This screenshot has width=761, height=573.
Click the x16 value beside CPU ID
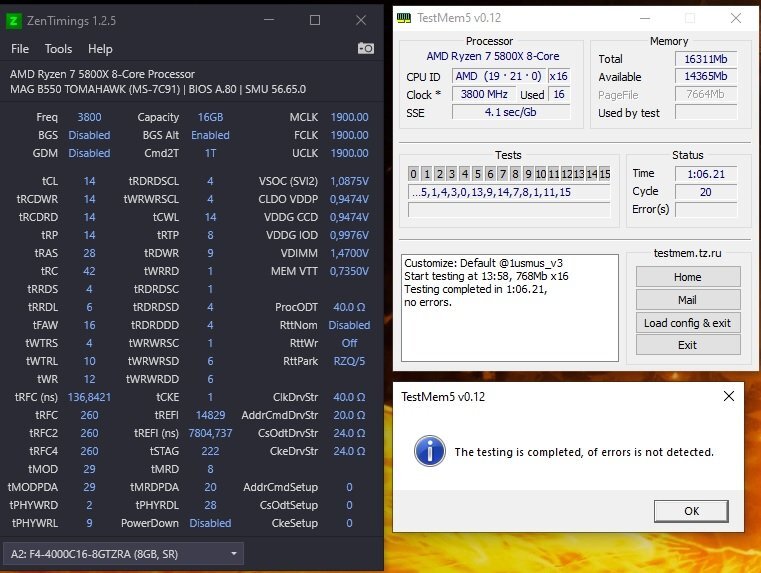559,76
